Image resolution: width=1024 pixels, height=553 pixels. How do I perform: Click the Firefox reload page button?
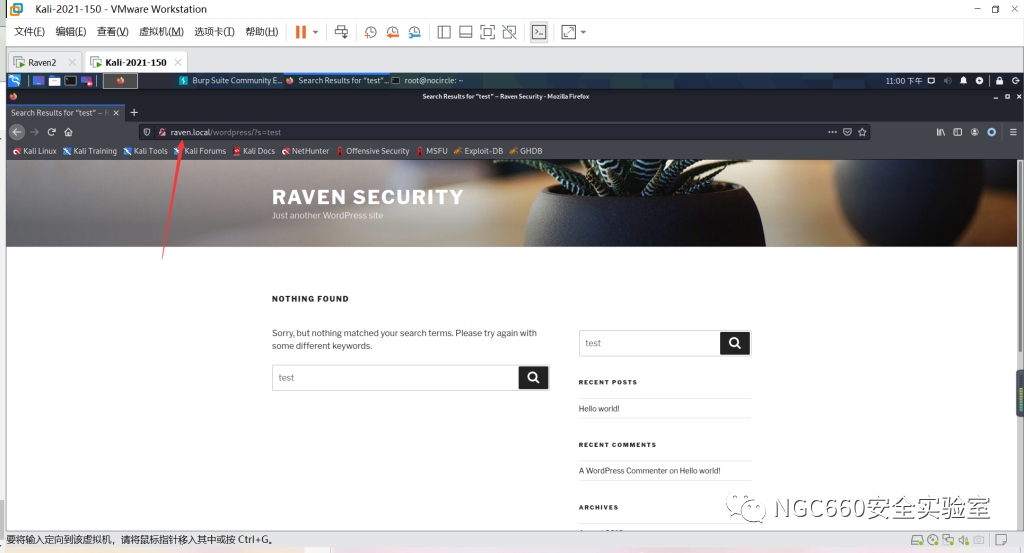point(51,132)
